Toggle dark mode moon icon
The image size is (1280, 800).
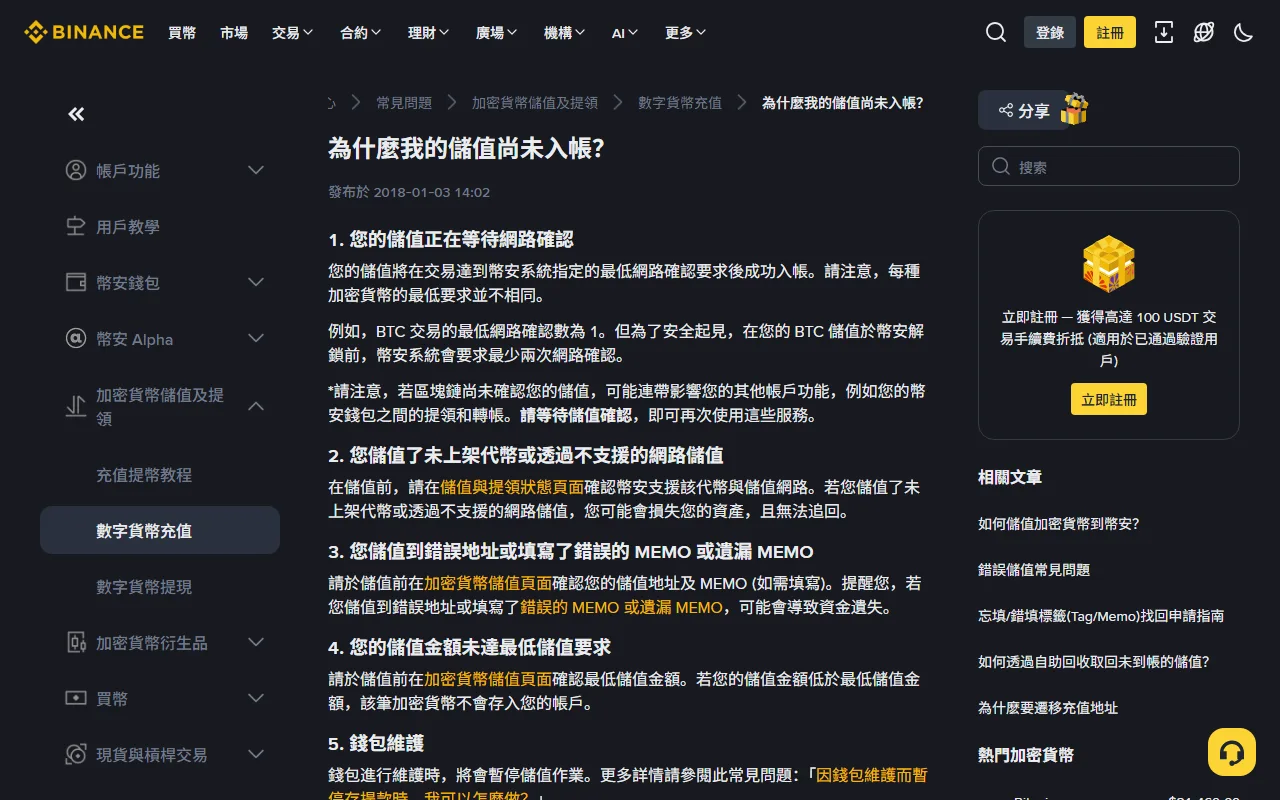click(1244, 32)
